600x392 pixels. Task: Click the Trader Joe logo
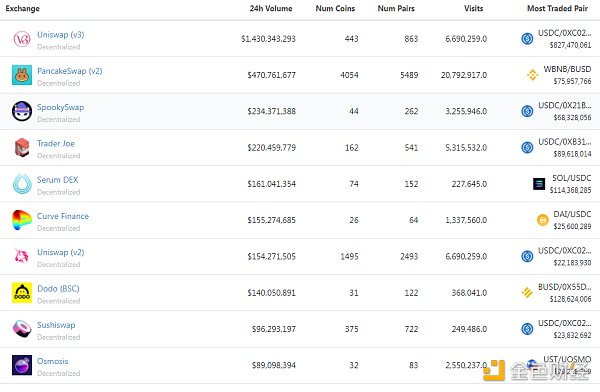pyautogui.click(x=22, y=148)
